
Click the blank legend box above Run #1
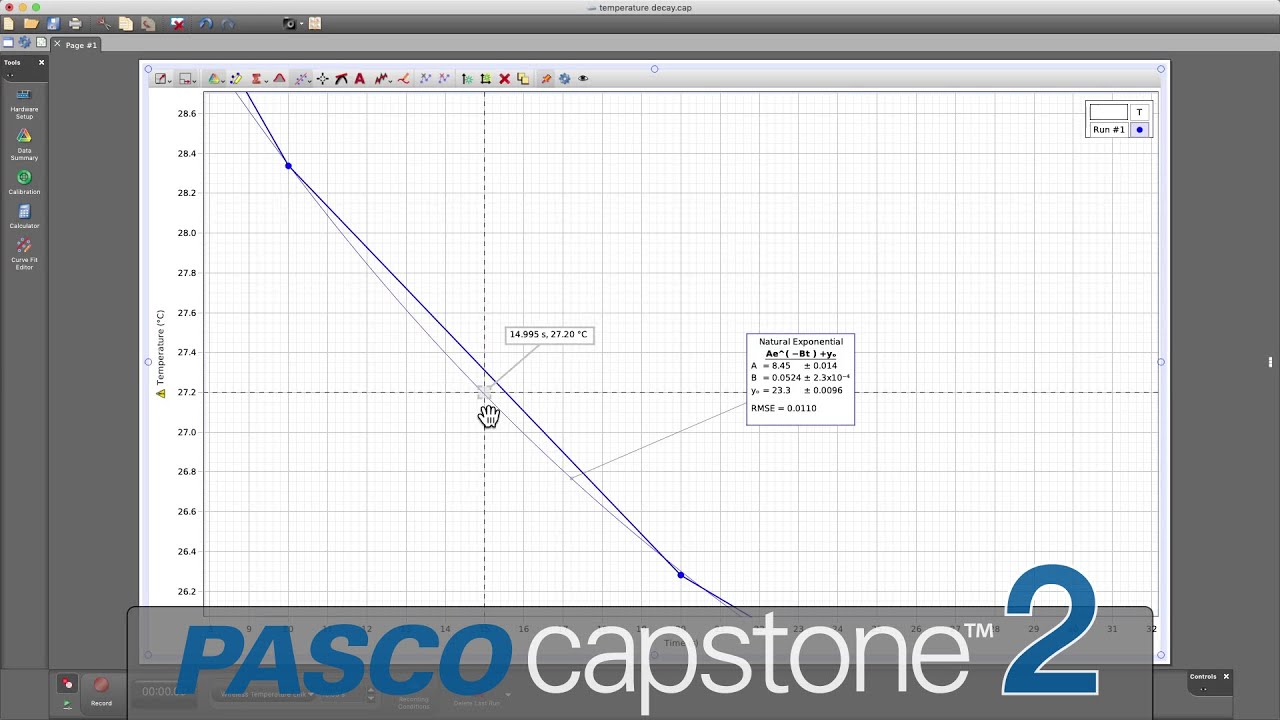point(1108,112)
